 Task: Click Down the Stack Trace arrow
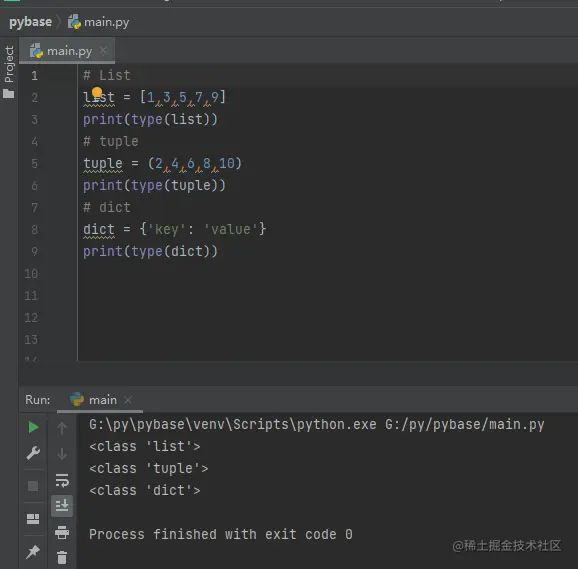coord(62,454)
